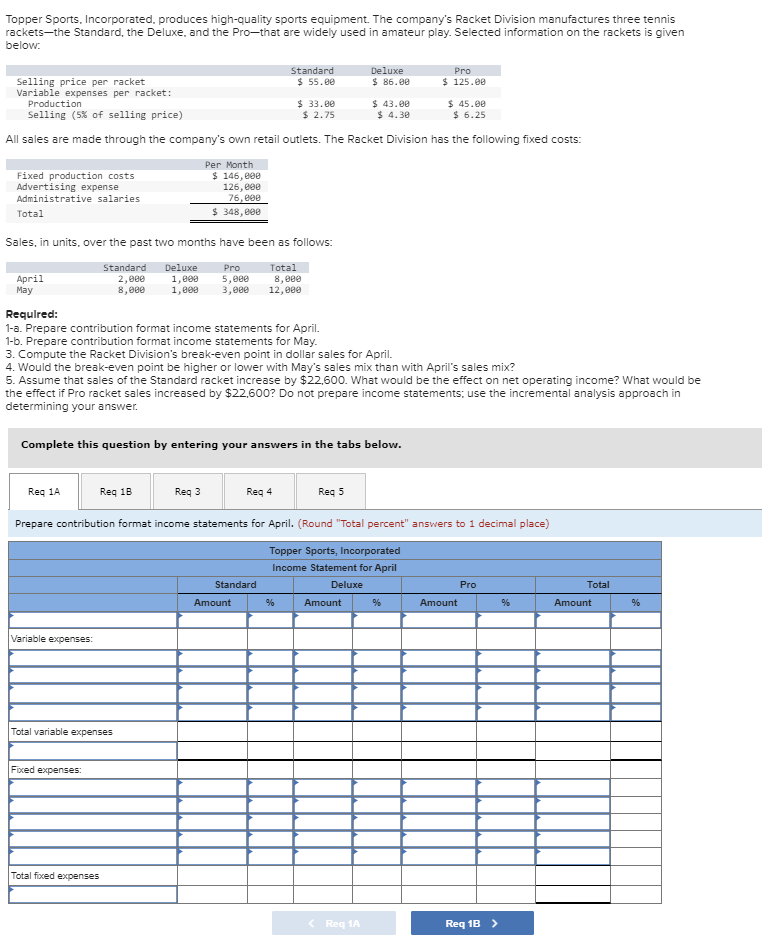Click the Deluxe production cost "$ 43.00"
Screen dimensions: 762x940
(391, 104)
